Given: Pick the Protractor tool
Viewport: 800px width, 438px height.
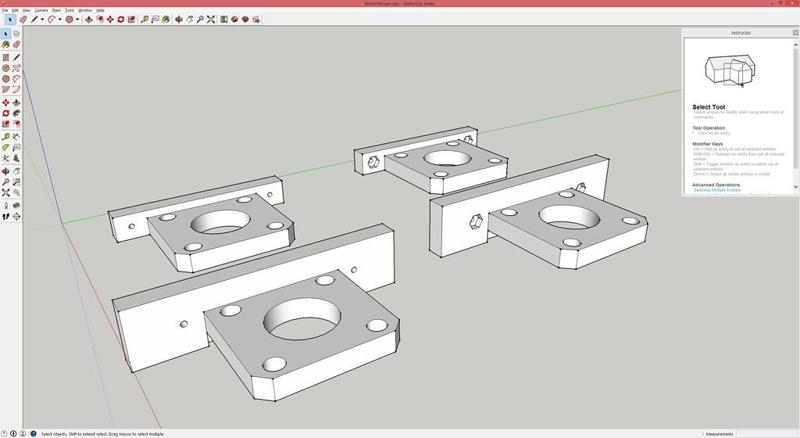Looking at the screenshot, I should pyautogui.click(x=6, y=148).
